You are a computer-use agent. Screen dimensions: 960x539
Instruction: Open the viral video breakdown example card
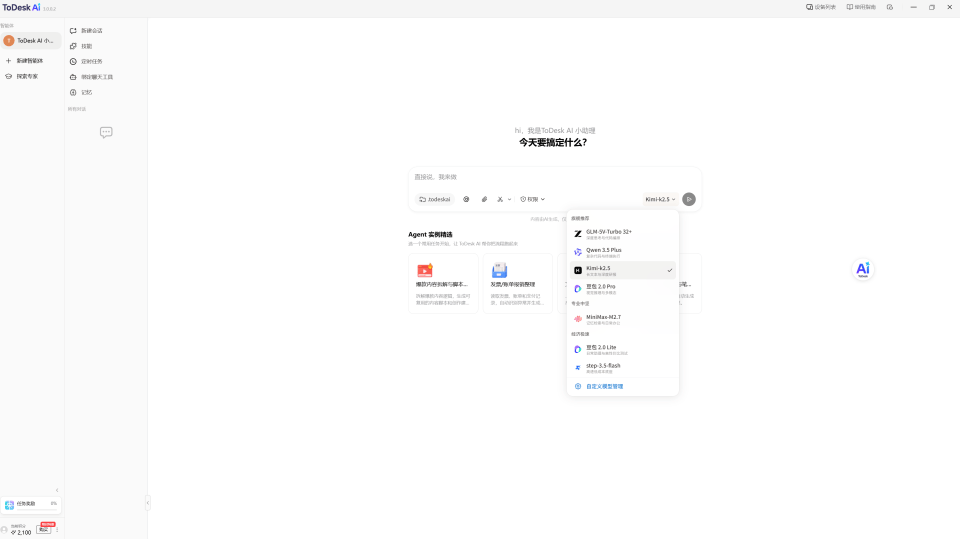point(443,284)
